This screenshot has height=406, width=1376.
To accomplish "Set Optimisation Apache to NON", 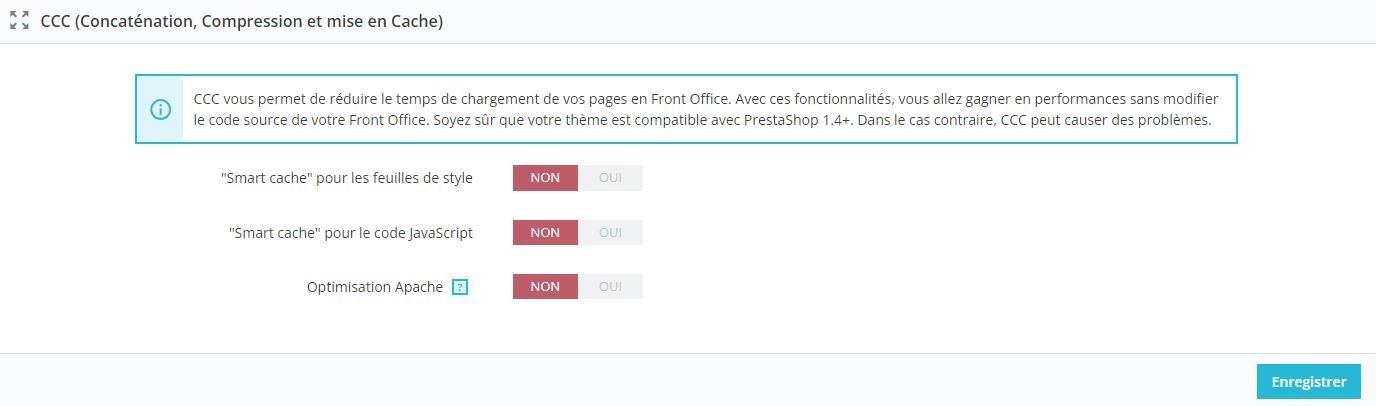I will click(x=545, y=287).
